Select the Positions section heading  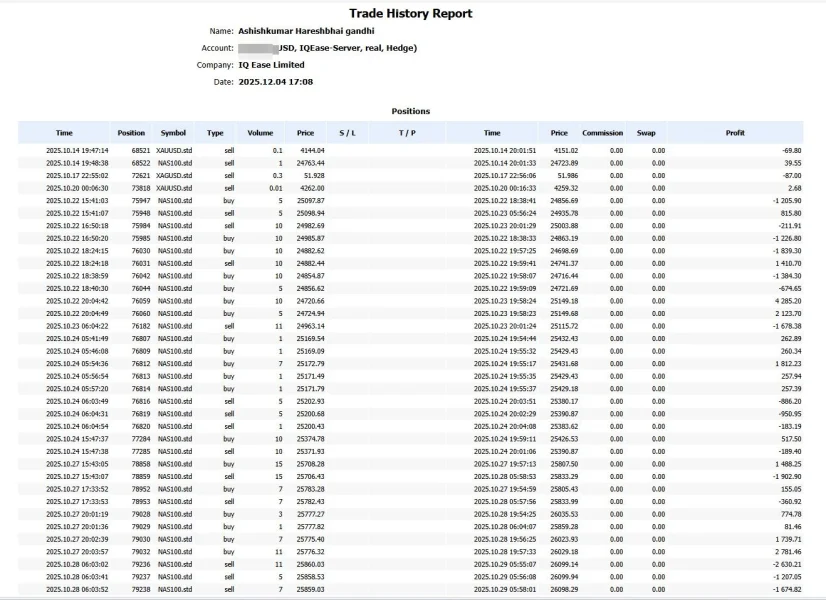(410, 111)
